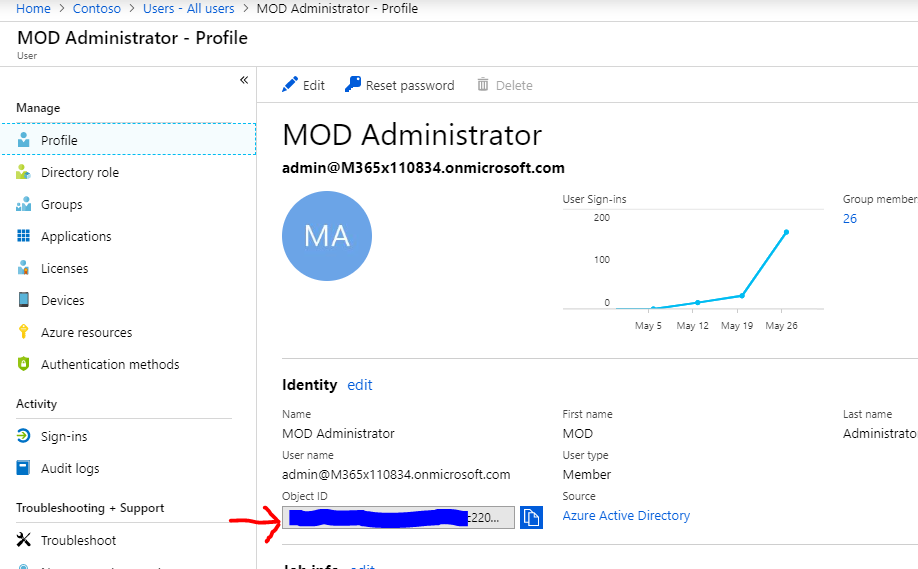Open Sign-ins under Activity

pos(63,436)
